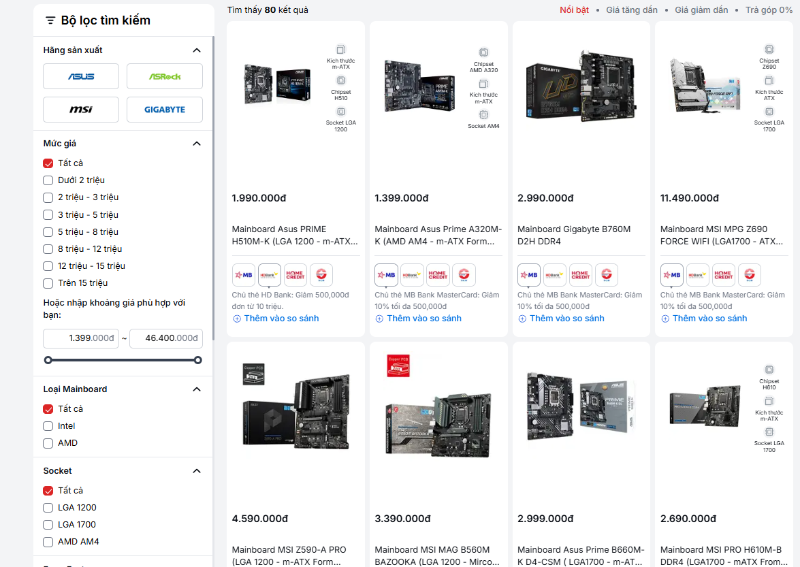Select Home Credit icon on Gigabyte B760M D2H card
This screenshot has width=800, height=567.
click(581, 275)
